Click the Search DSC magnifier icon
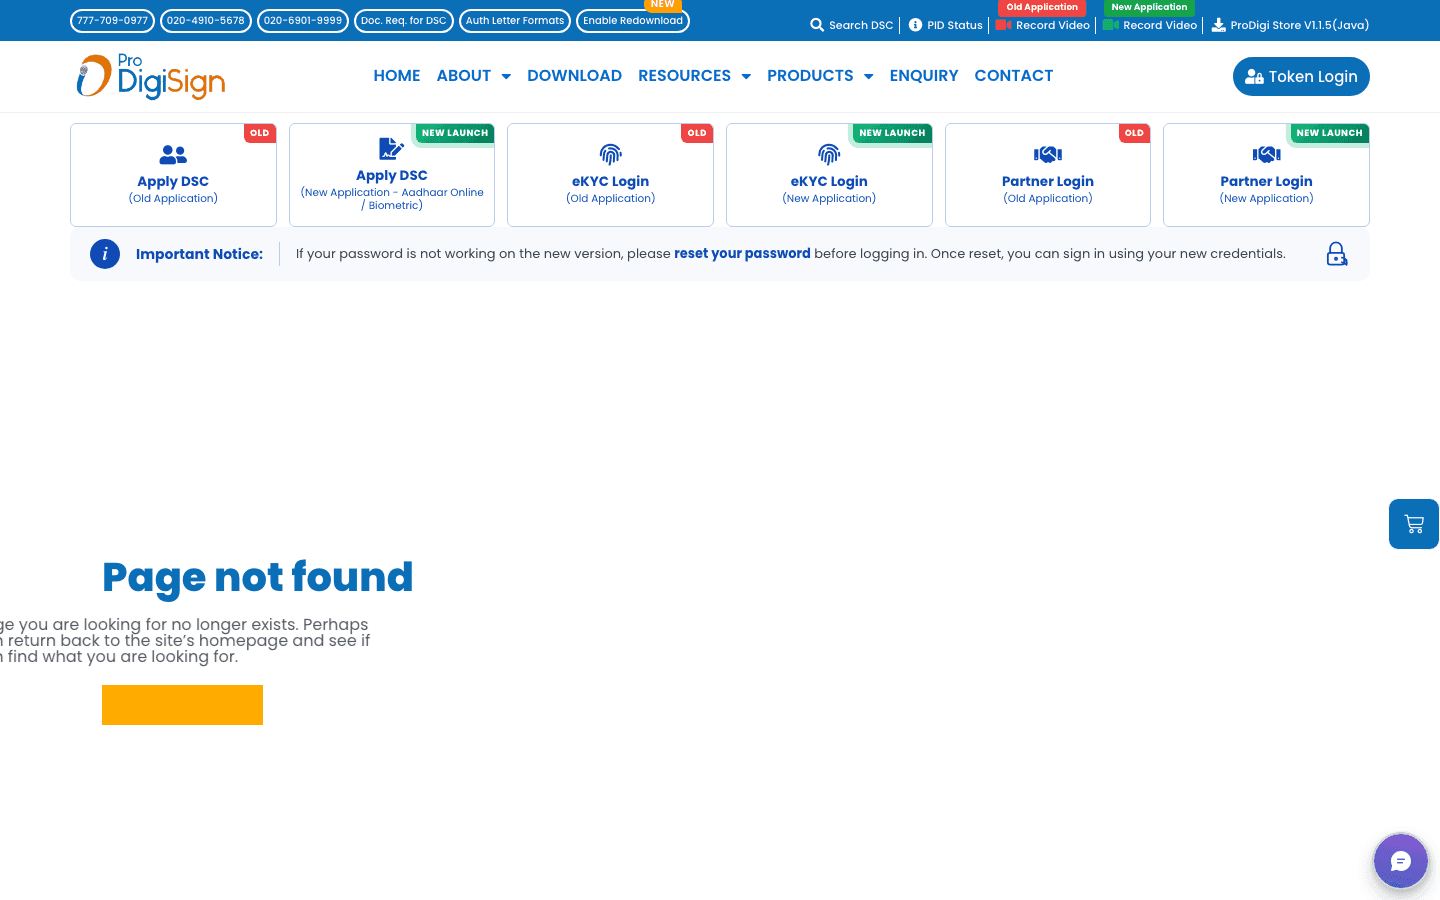This screenshot has height=900, width=1440. 817,25
